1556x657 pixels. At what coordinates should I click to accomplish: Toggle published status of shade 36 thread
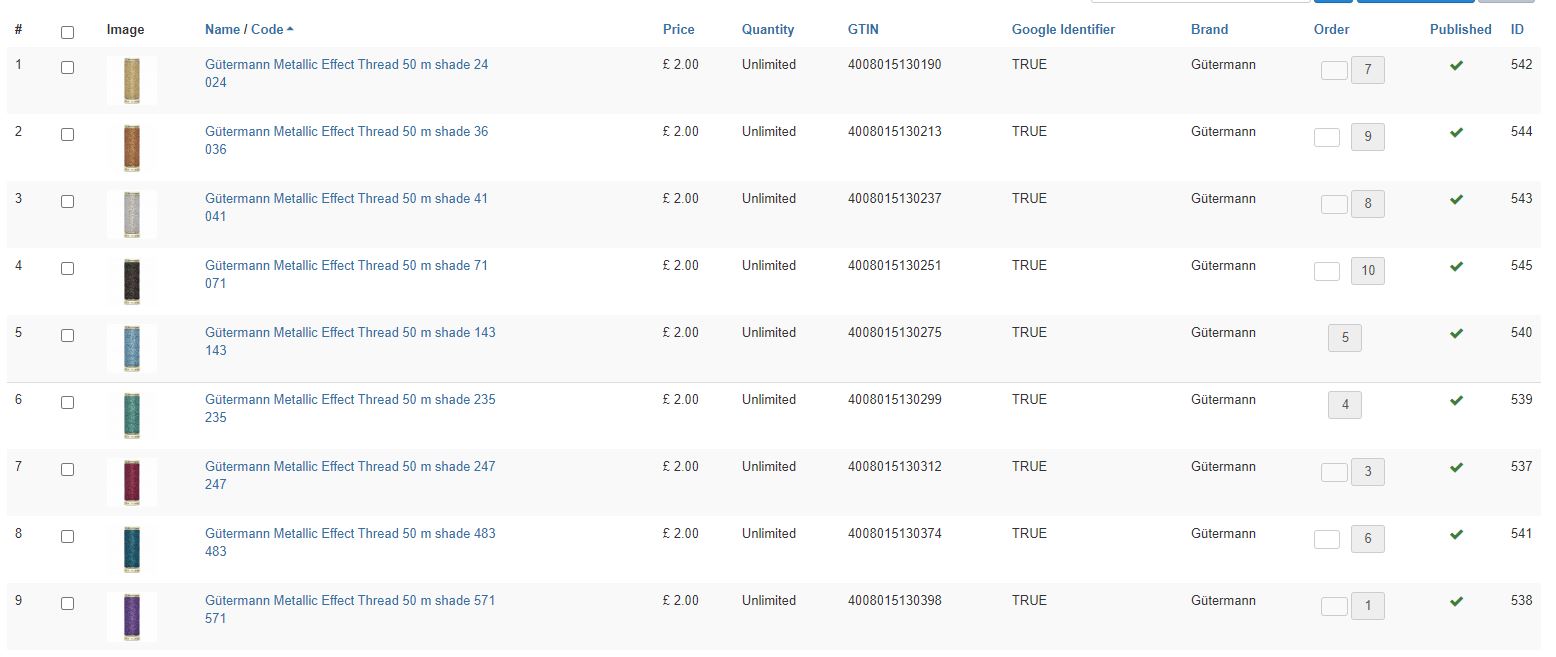pos(1456,133)
